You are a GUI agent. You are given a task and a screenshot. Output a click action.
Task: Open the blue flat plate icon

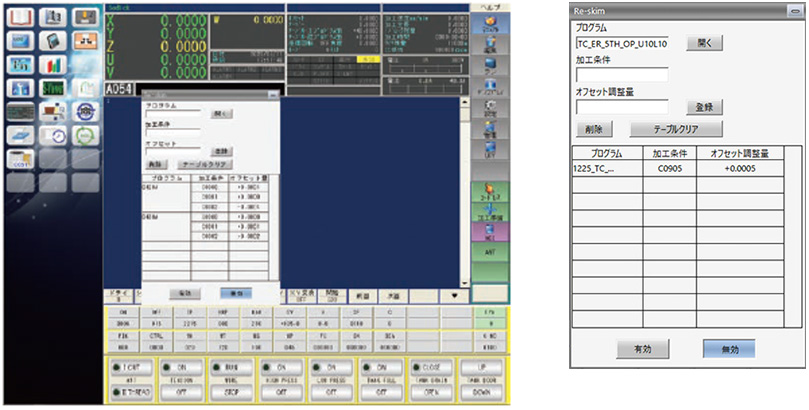coord(20,135)
